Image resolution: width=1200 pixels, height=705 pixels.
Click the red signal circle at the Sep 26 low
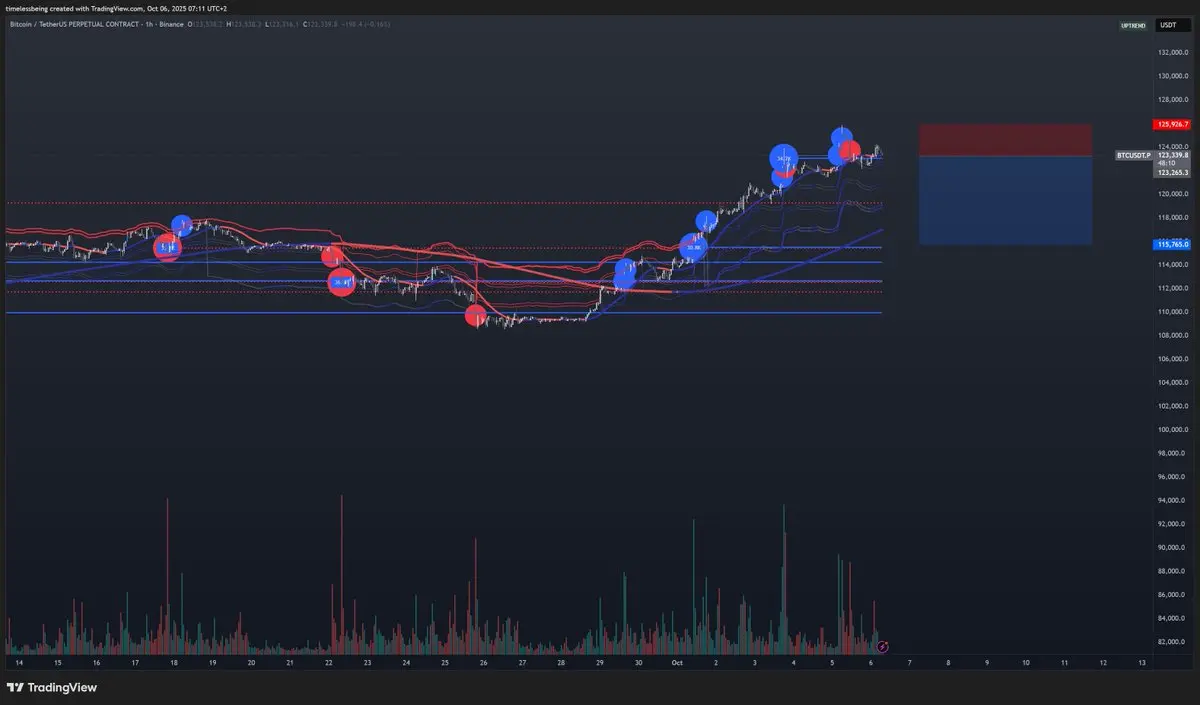[x=477, y=316]
